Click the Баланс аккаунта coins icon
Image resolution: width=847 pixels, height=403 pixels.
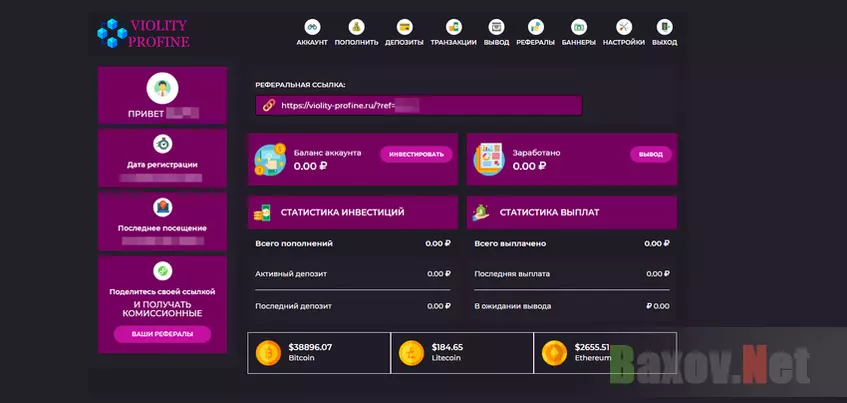pyautogui.click(x=270, y=159)
